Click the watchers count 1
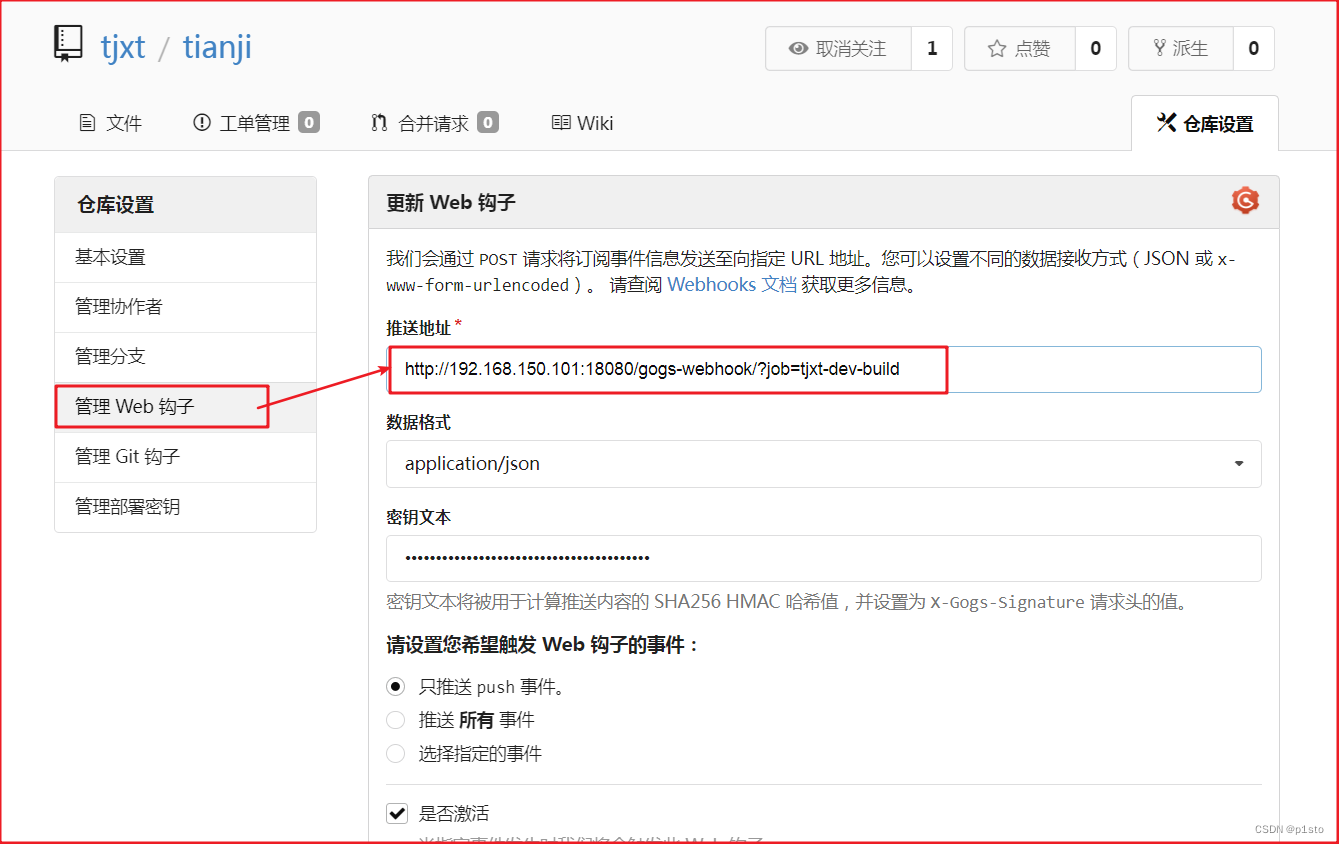The width and height of the screenshot is (1339, 844). (932, 48)
